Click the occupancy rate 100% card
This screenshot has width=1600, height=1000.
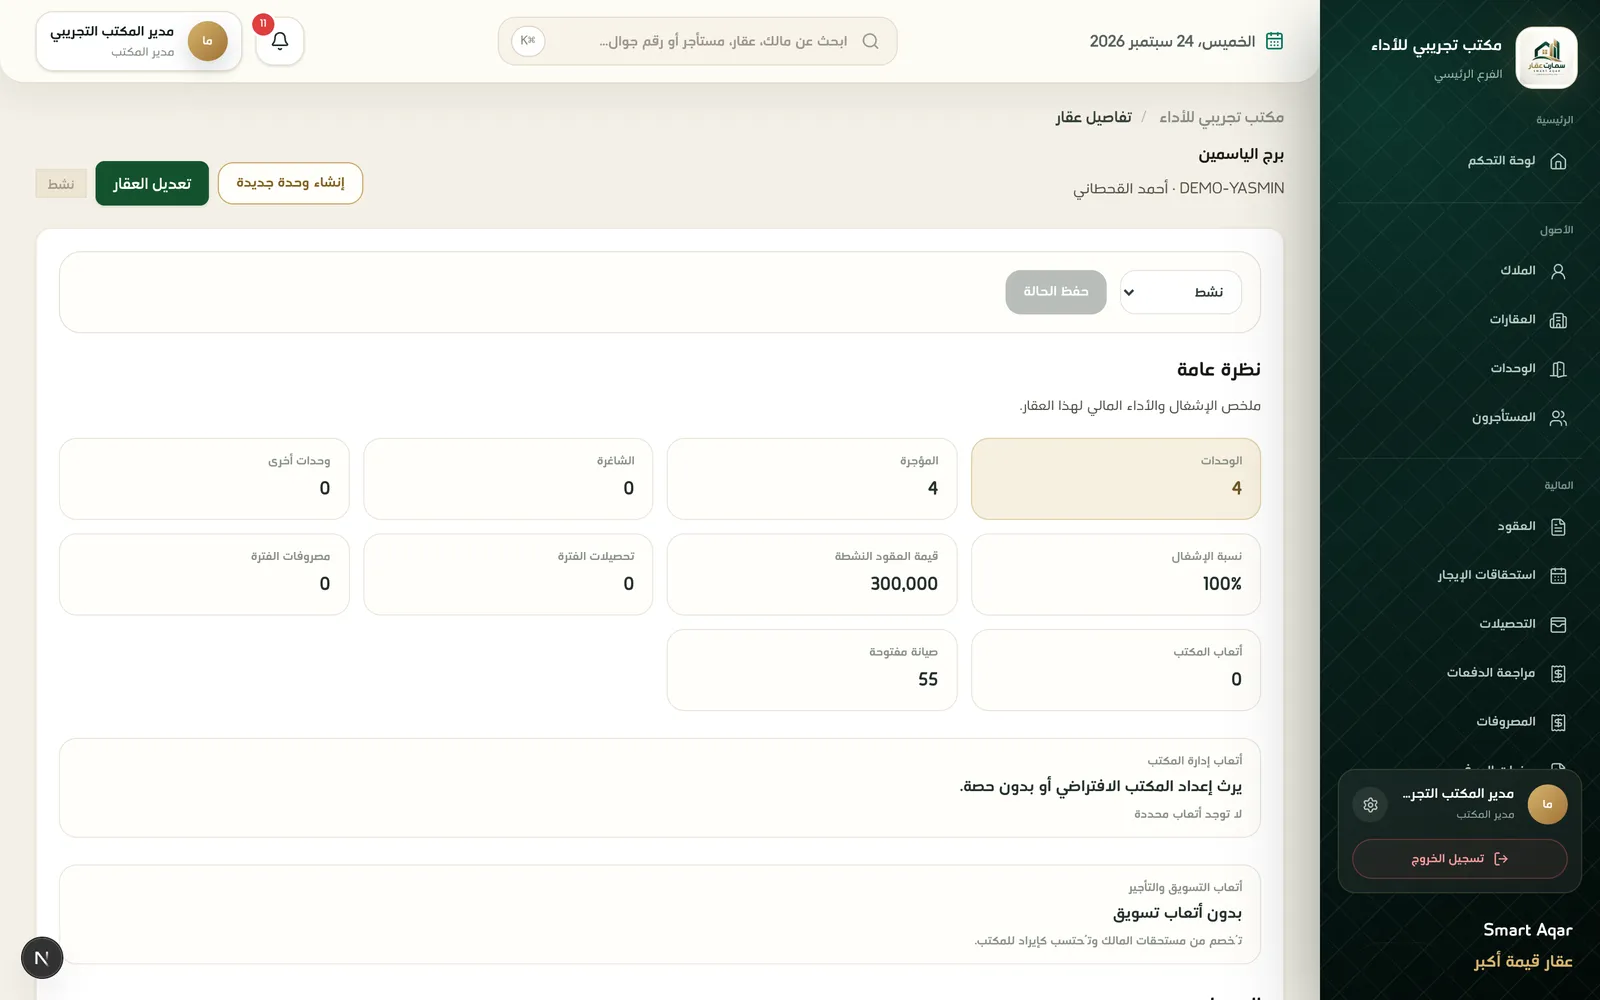tap(1116, 574)
